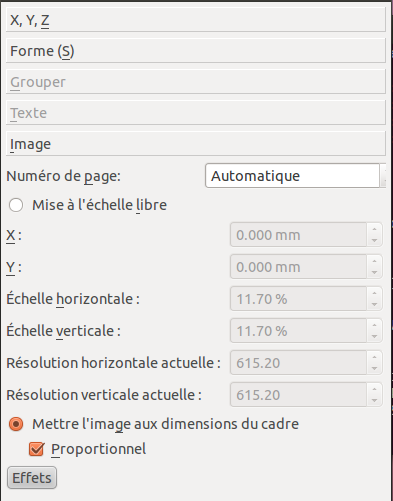Decrease Résolution verticale actuelle with down arrow

coord(374,401)
